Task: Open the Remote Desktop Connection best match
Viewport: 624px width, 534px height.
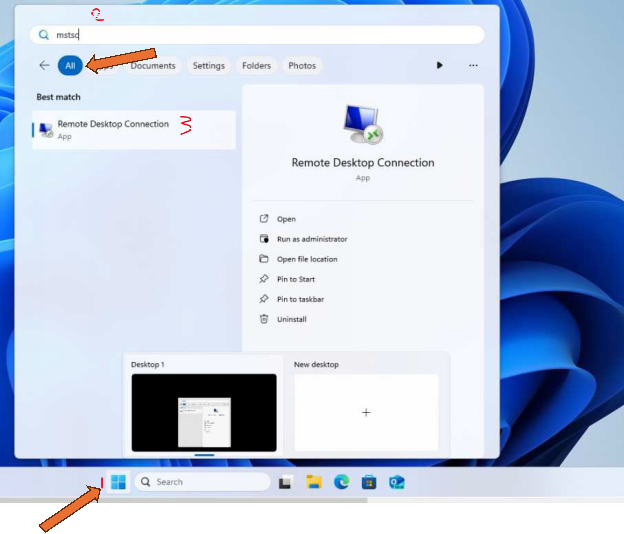Action: tap(112, 129)
